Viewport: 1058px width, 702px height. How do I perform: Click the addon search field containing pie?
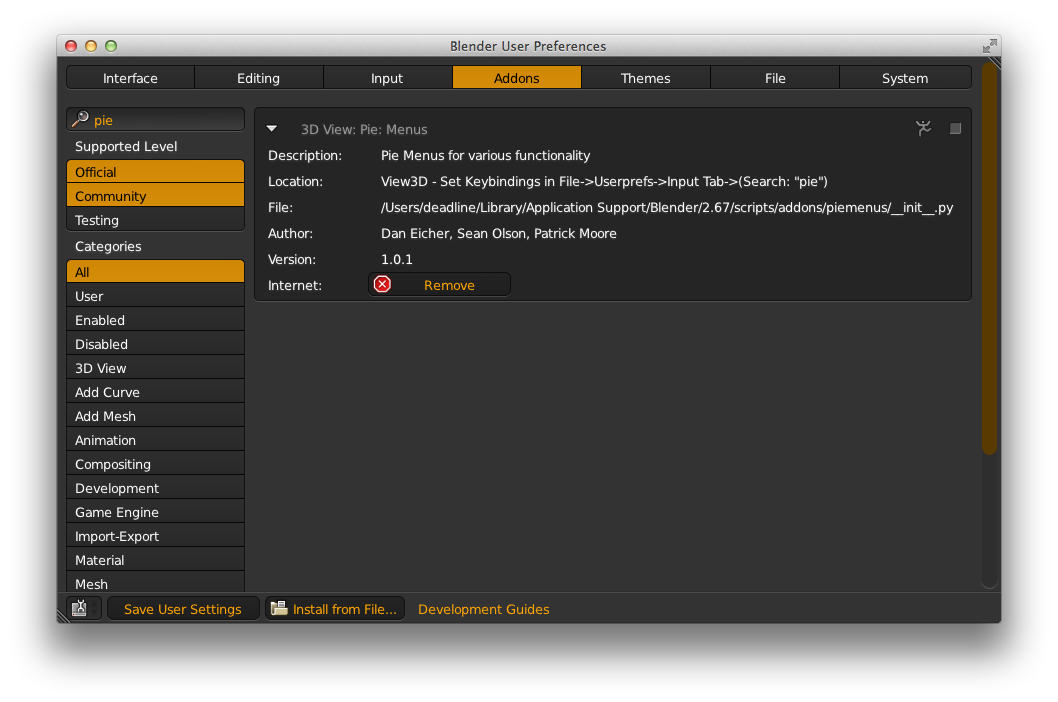pos(156,119)
